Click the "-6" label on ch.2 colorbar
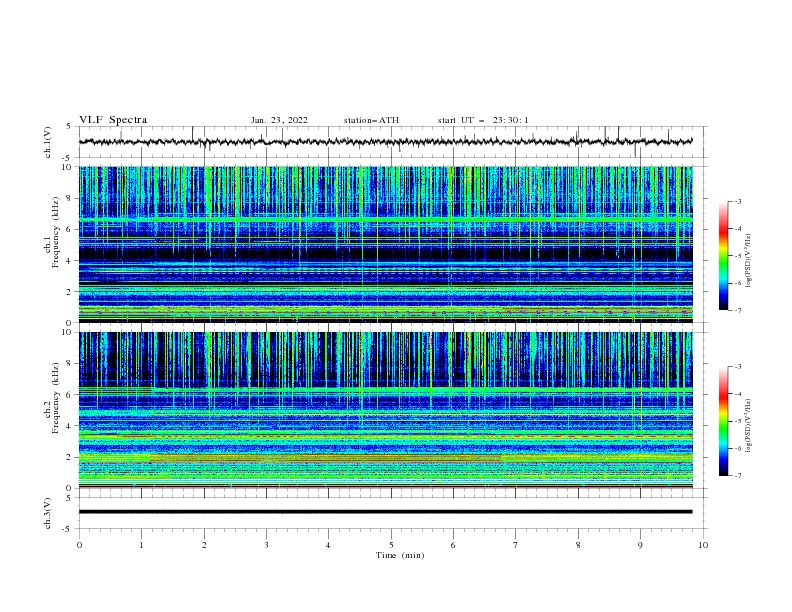The width and height of the screenshot is (792, 612). click(x=738, y=448)
